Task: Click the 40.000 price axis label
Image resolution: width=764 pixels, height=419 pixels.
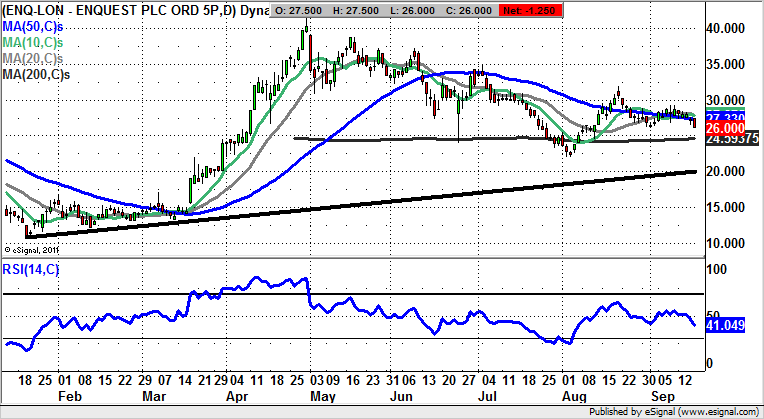Action: click(730, 30)
